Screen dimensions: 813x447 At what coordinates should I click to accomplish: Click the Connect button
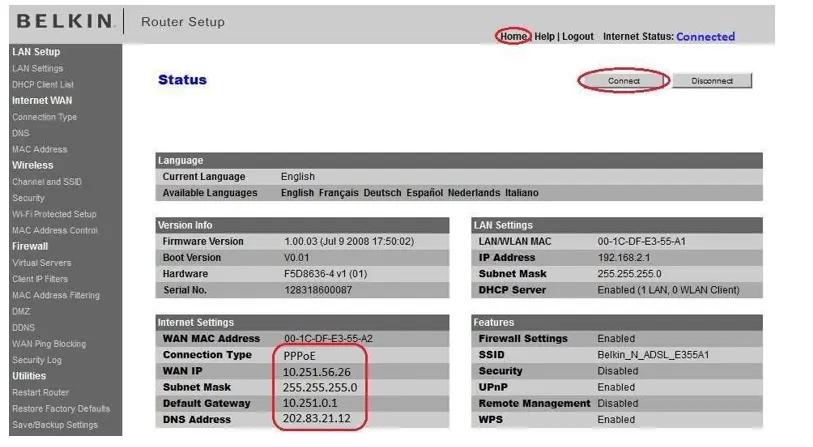pos(624,81)
